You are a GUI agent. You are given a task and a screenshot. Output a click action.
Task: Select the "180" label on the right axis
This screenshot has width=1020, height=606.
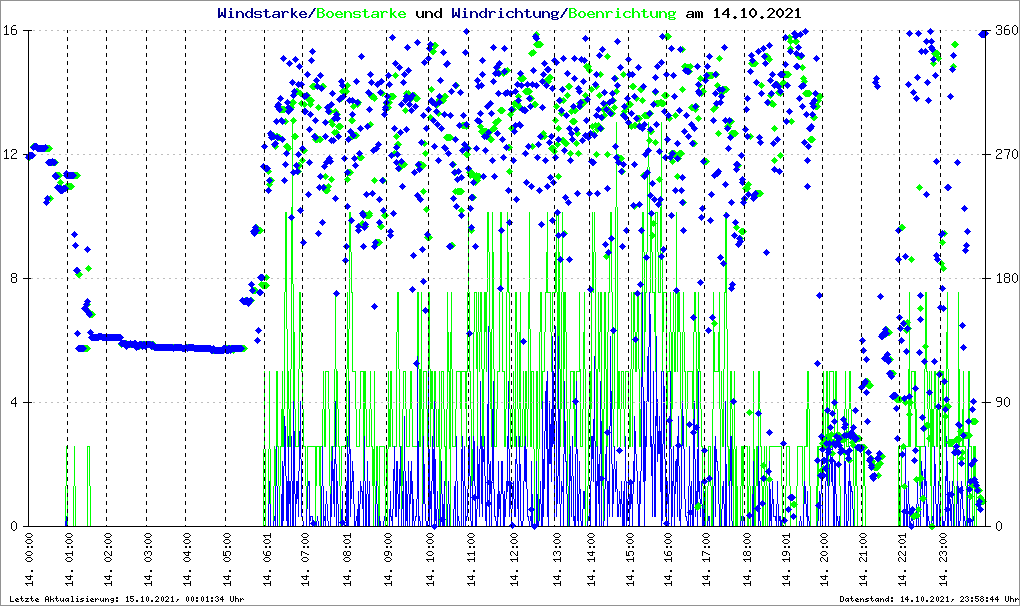1005,279
